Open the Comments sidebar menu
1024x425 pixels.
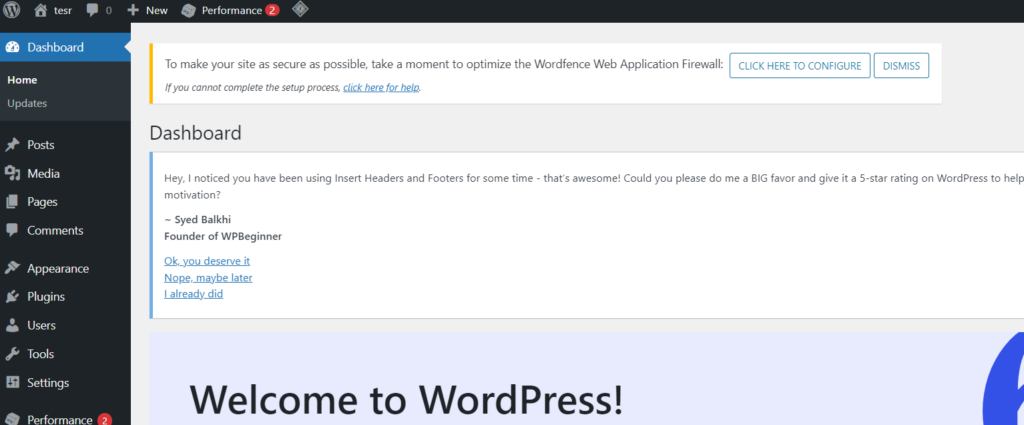(x=55, y=230)
